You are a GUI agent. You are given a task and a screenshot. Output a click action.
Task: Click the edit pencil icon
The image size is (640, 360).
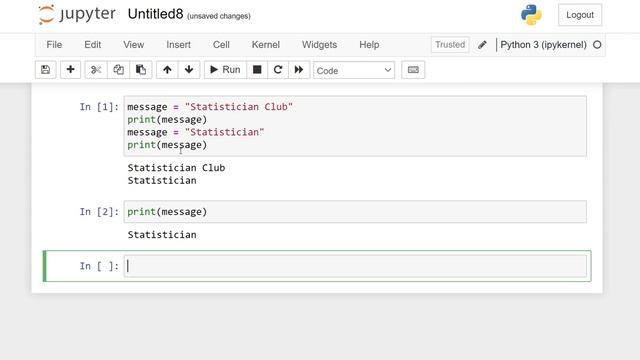(482, 44)
